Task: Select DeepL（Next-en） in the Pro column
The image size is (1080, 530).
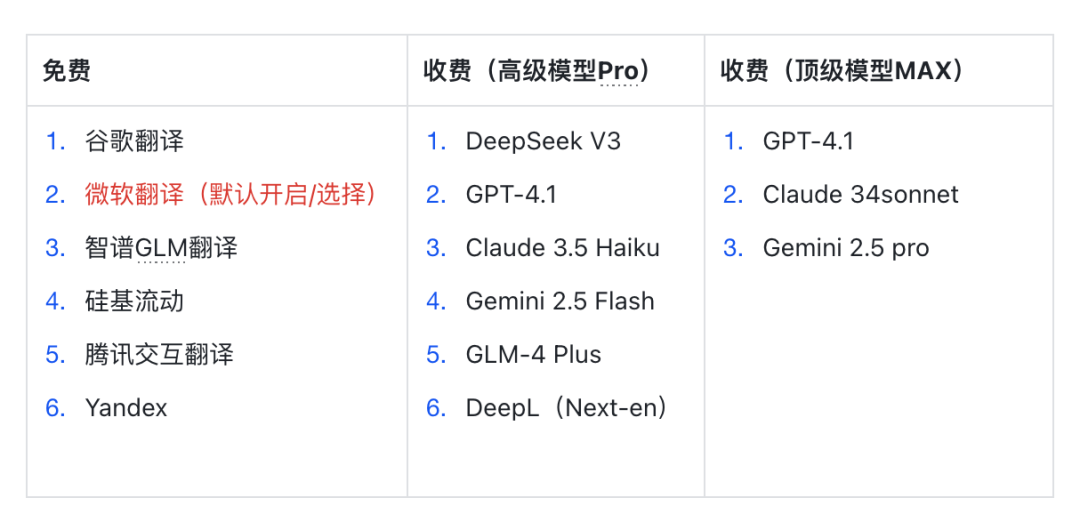Action: pyautogui.click(x=567, y=407)
